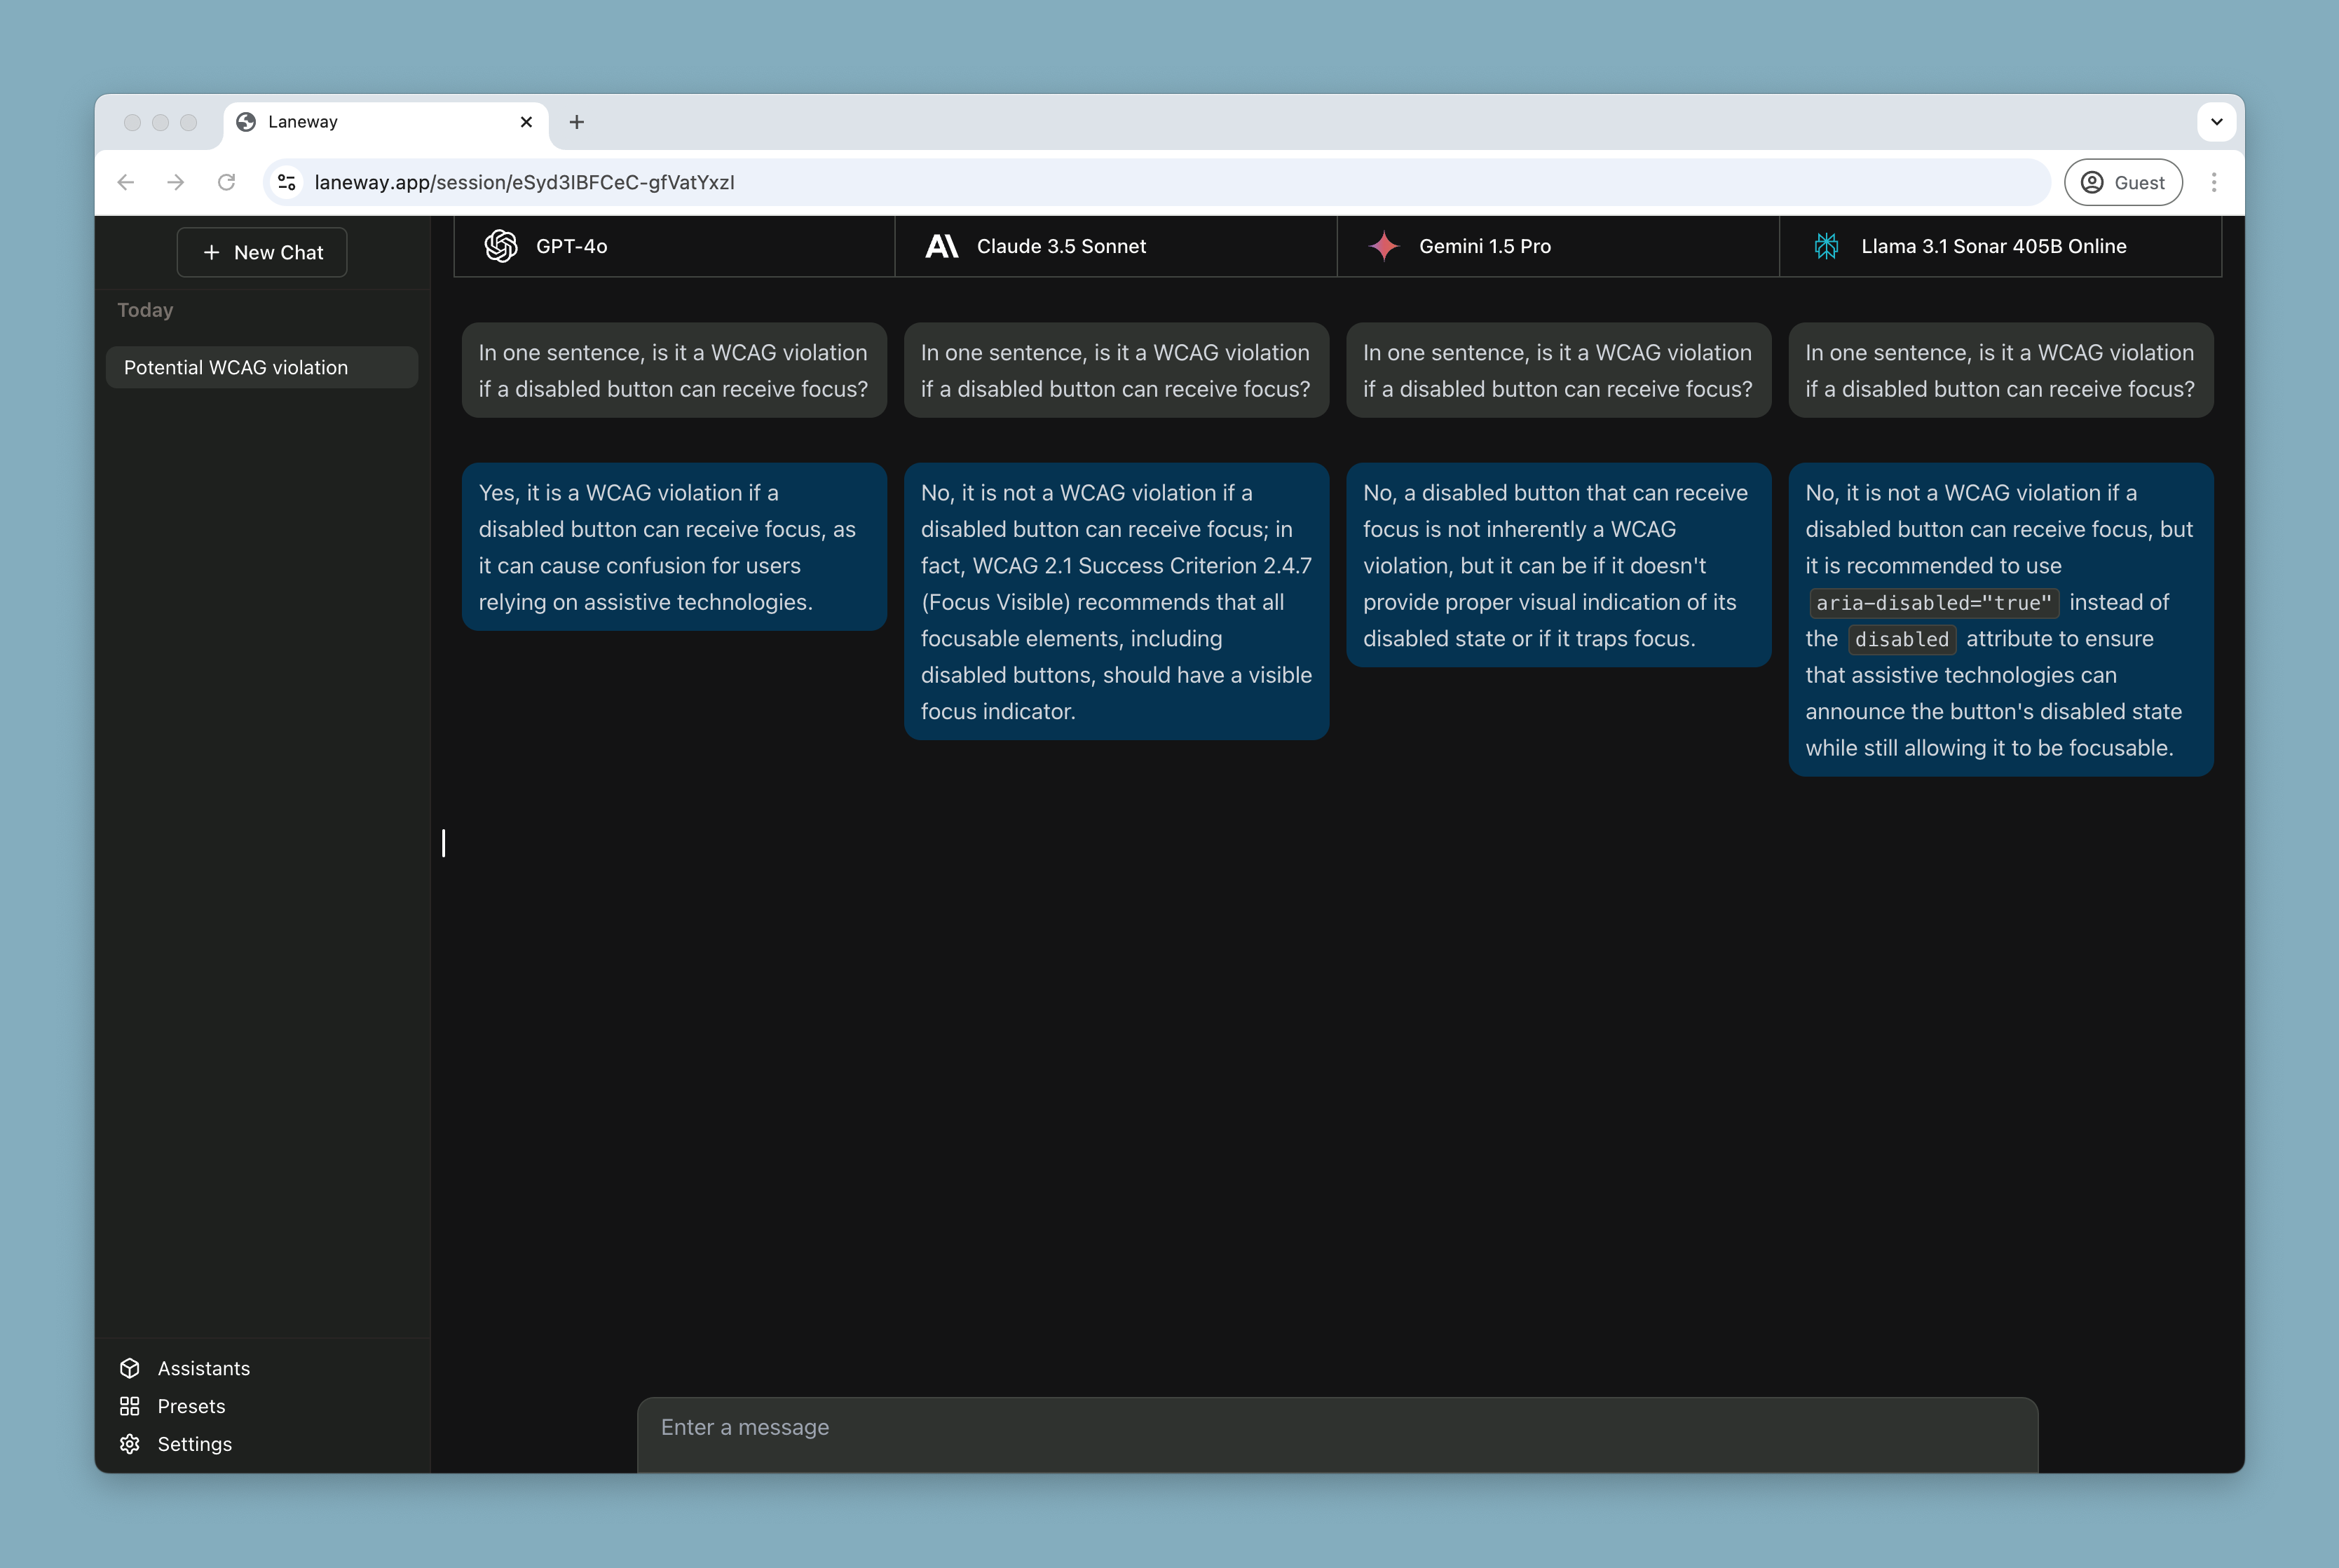The width and height of the screenshot is (2339, 1568).
Task: Click the browser forward arrow
Action: 176,182
